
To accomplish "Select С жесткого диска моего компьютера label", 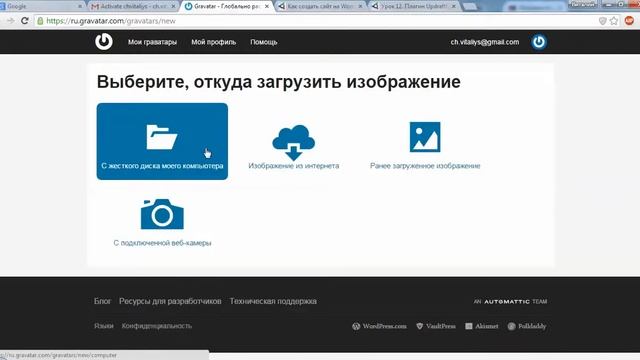I will click(x=162, y=166).
